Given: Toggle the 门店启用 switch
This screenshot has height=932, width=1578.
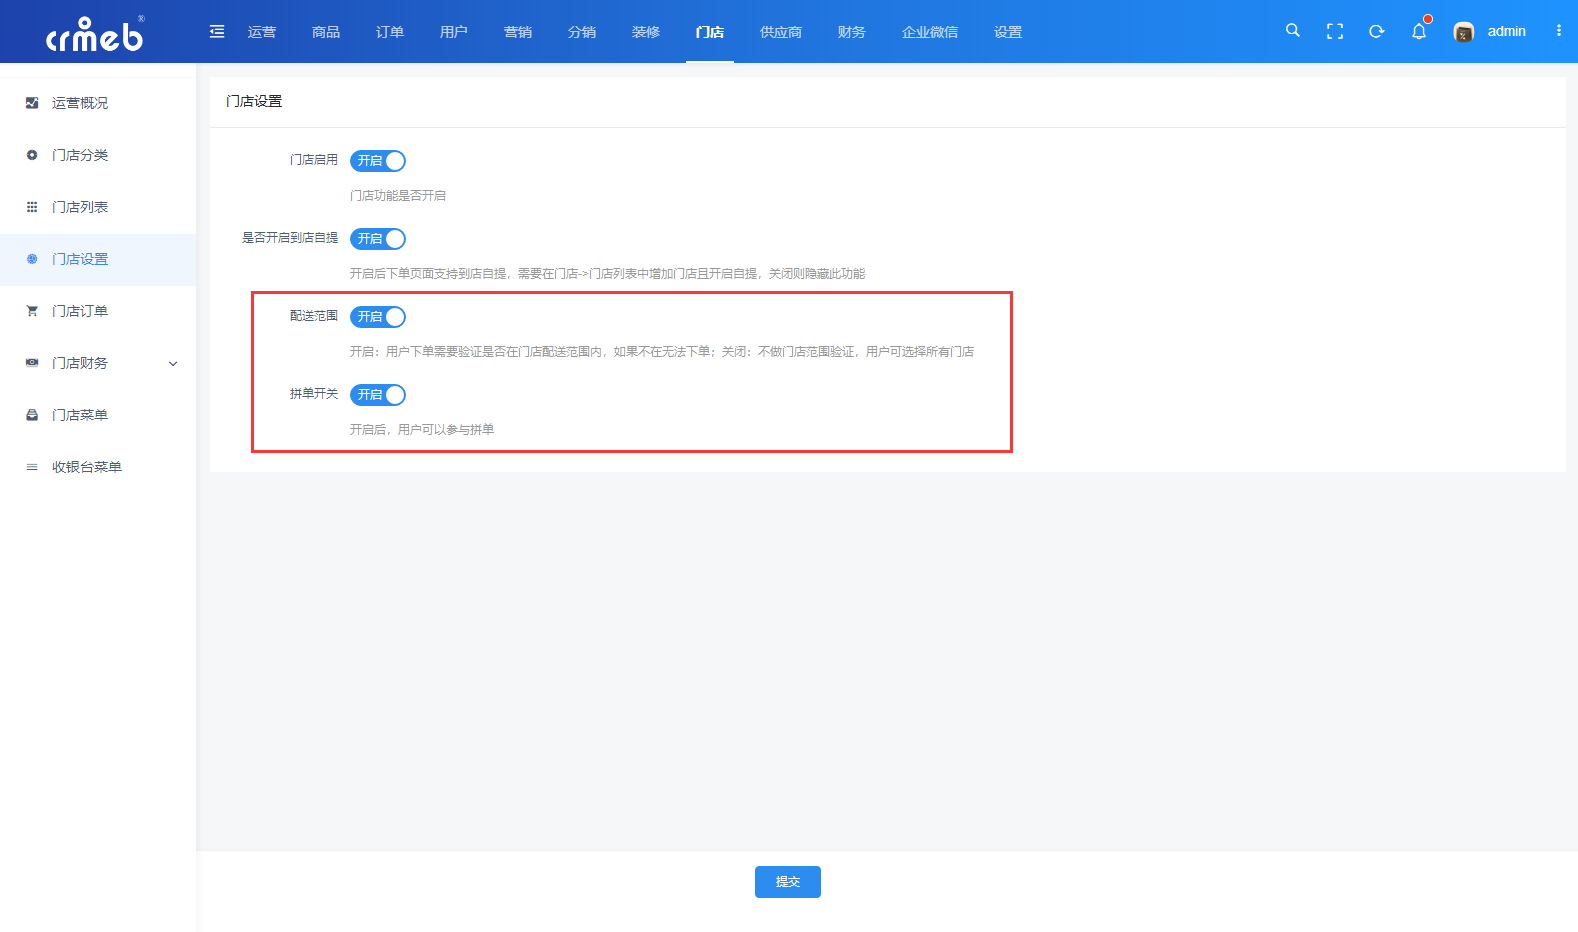Looking at the screenshot, I should [x=378, y=161].
